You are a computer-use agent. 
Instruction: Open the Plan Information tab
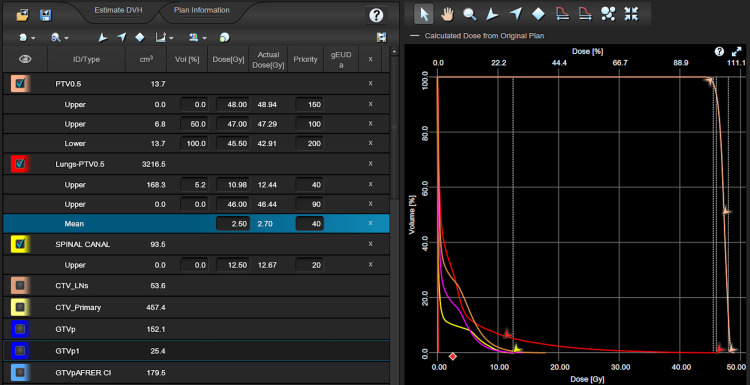pyautogui.click(x=201, y=10)
